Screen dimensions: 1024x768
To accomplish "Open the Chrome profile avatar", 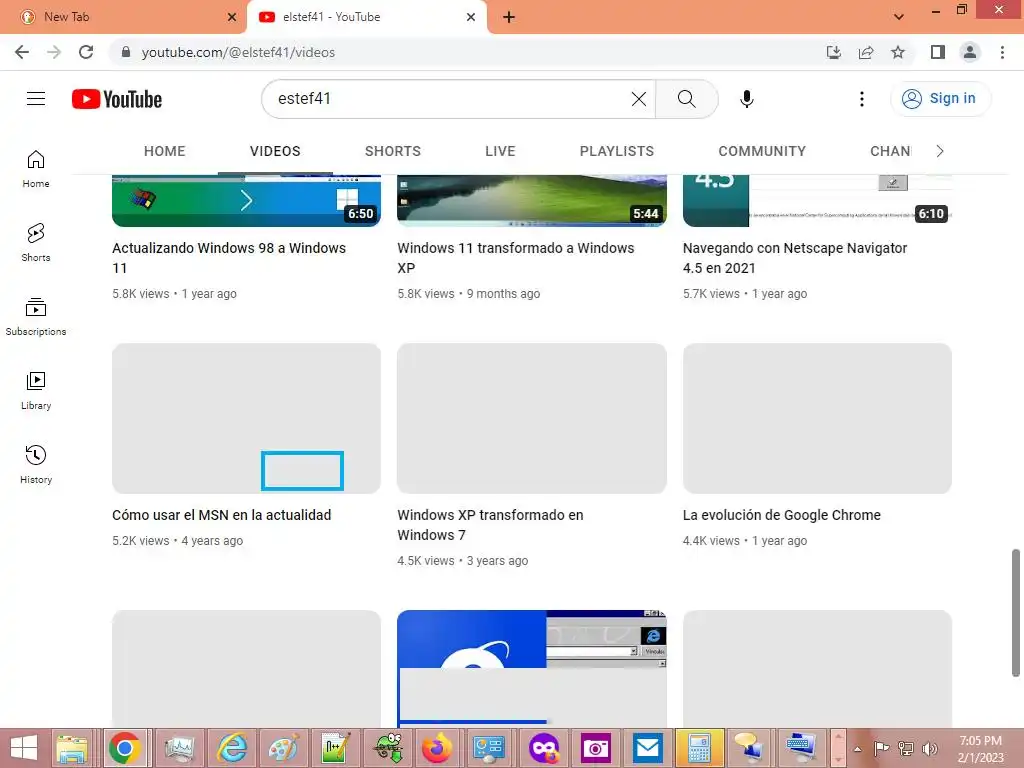I will 970,52.
